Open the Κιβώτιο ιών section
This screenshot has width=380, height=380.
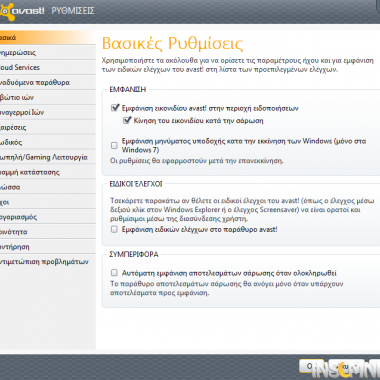(47, 97)
